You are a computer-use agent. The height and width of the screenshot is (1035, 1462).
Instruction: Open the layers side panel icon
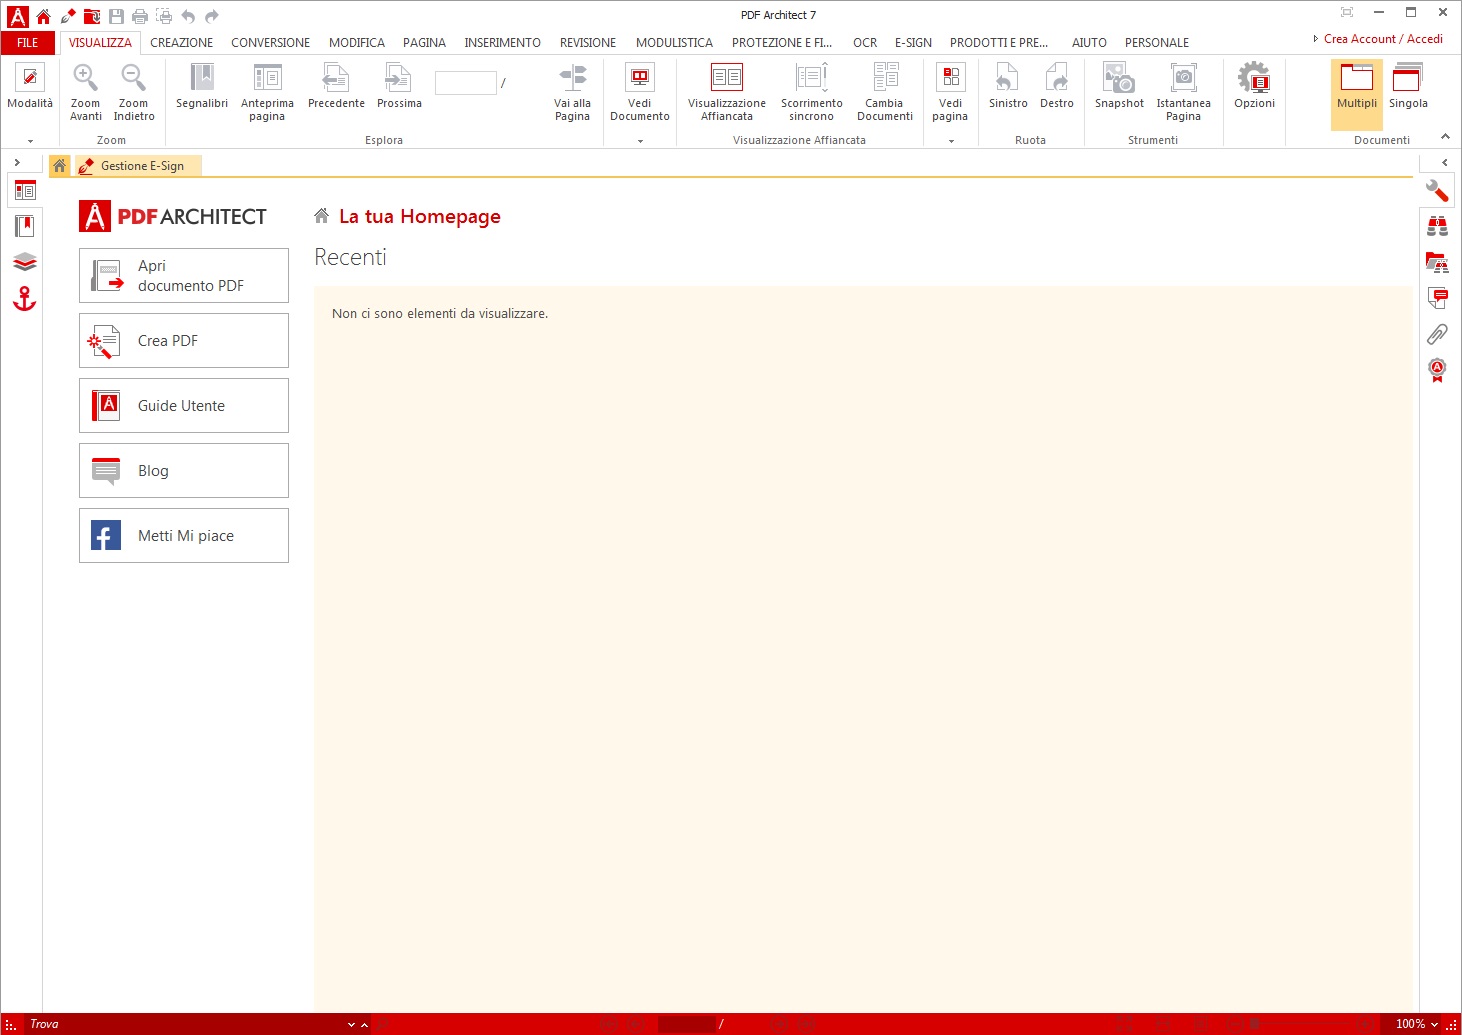(25, 262)
